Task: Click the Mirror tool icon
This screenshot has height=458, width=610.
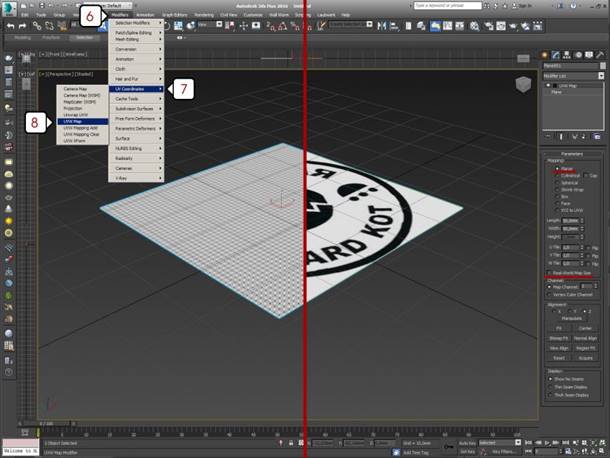Action: coord(382,26)
